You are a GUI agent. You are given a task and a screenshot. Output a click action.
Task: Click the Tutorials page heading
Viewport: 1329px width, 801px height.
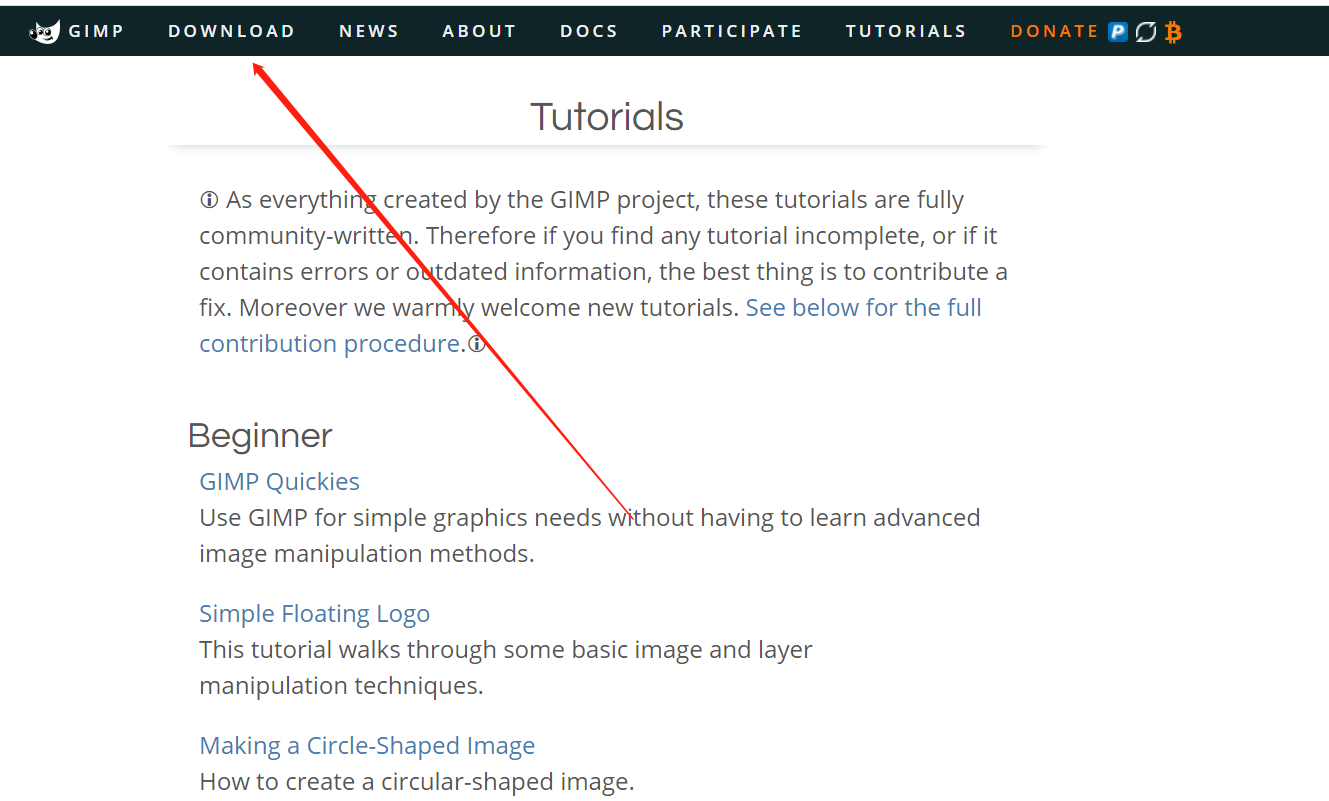click(x=607, y=117)
